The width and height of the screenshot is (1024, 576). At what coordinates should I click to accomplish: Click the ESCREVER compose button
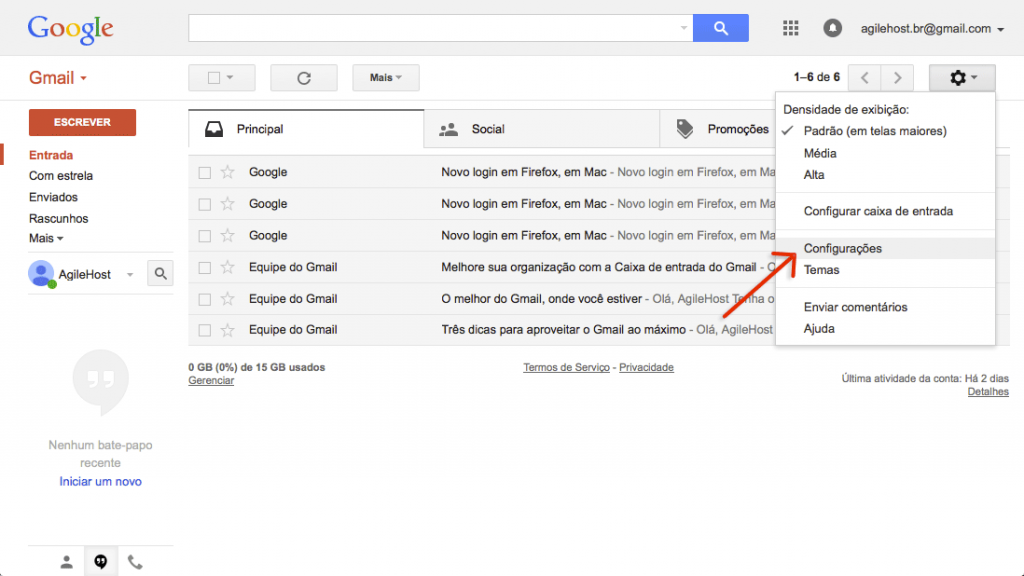coord(82,122)
